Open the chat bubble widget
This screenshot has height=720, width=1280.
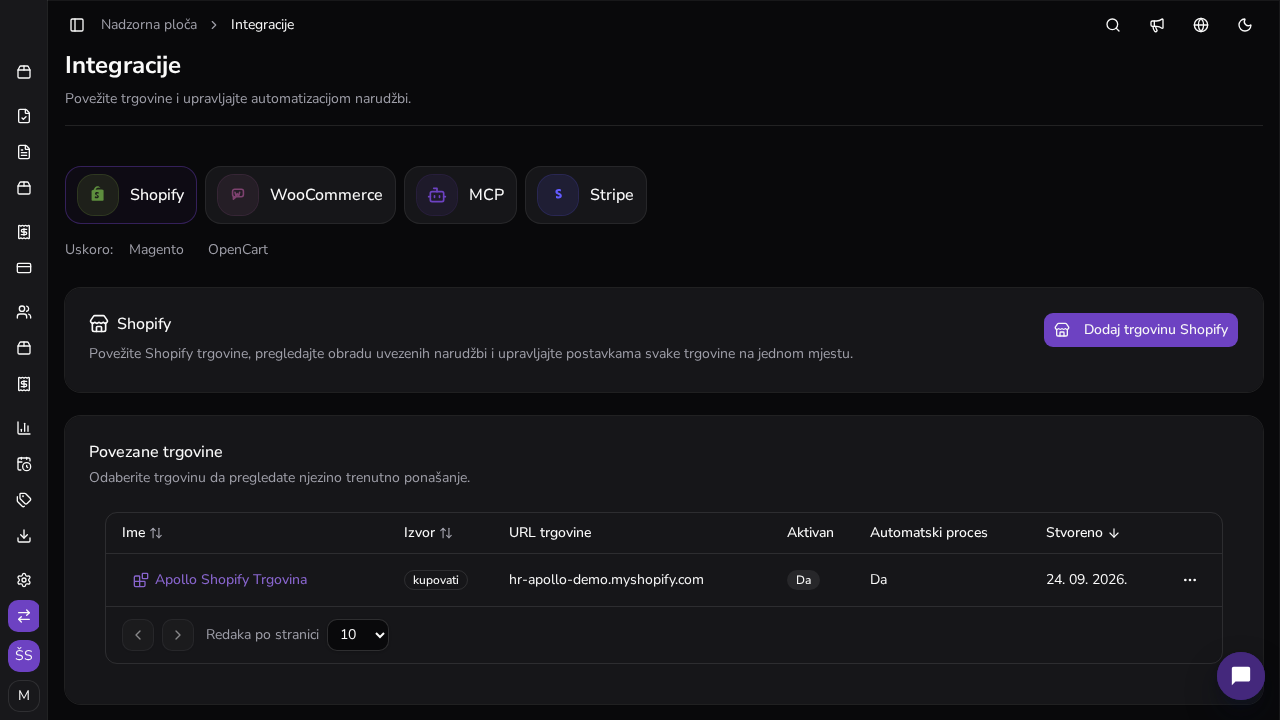point(1241,676)
